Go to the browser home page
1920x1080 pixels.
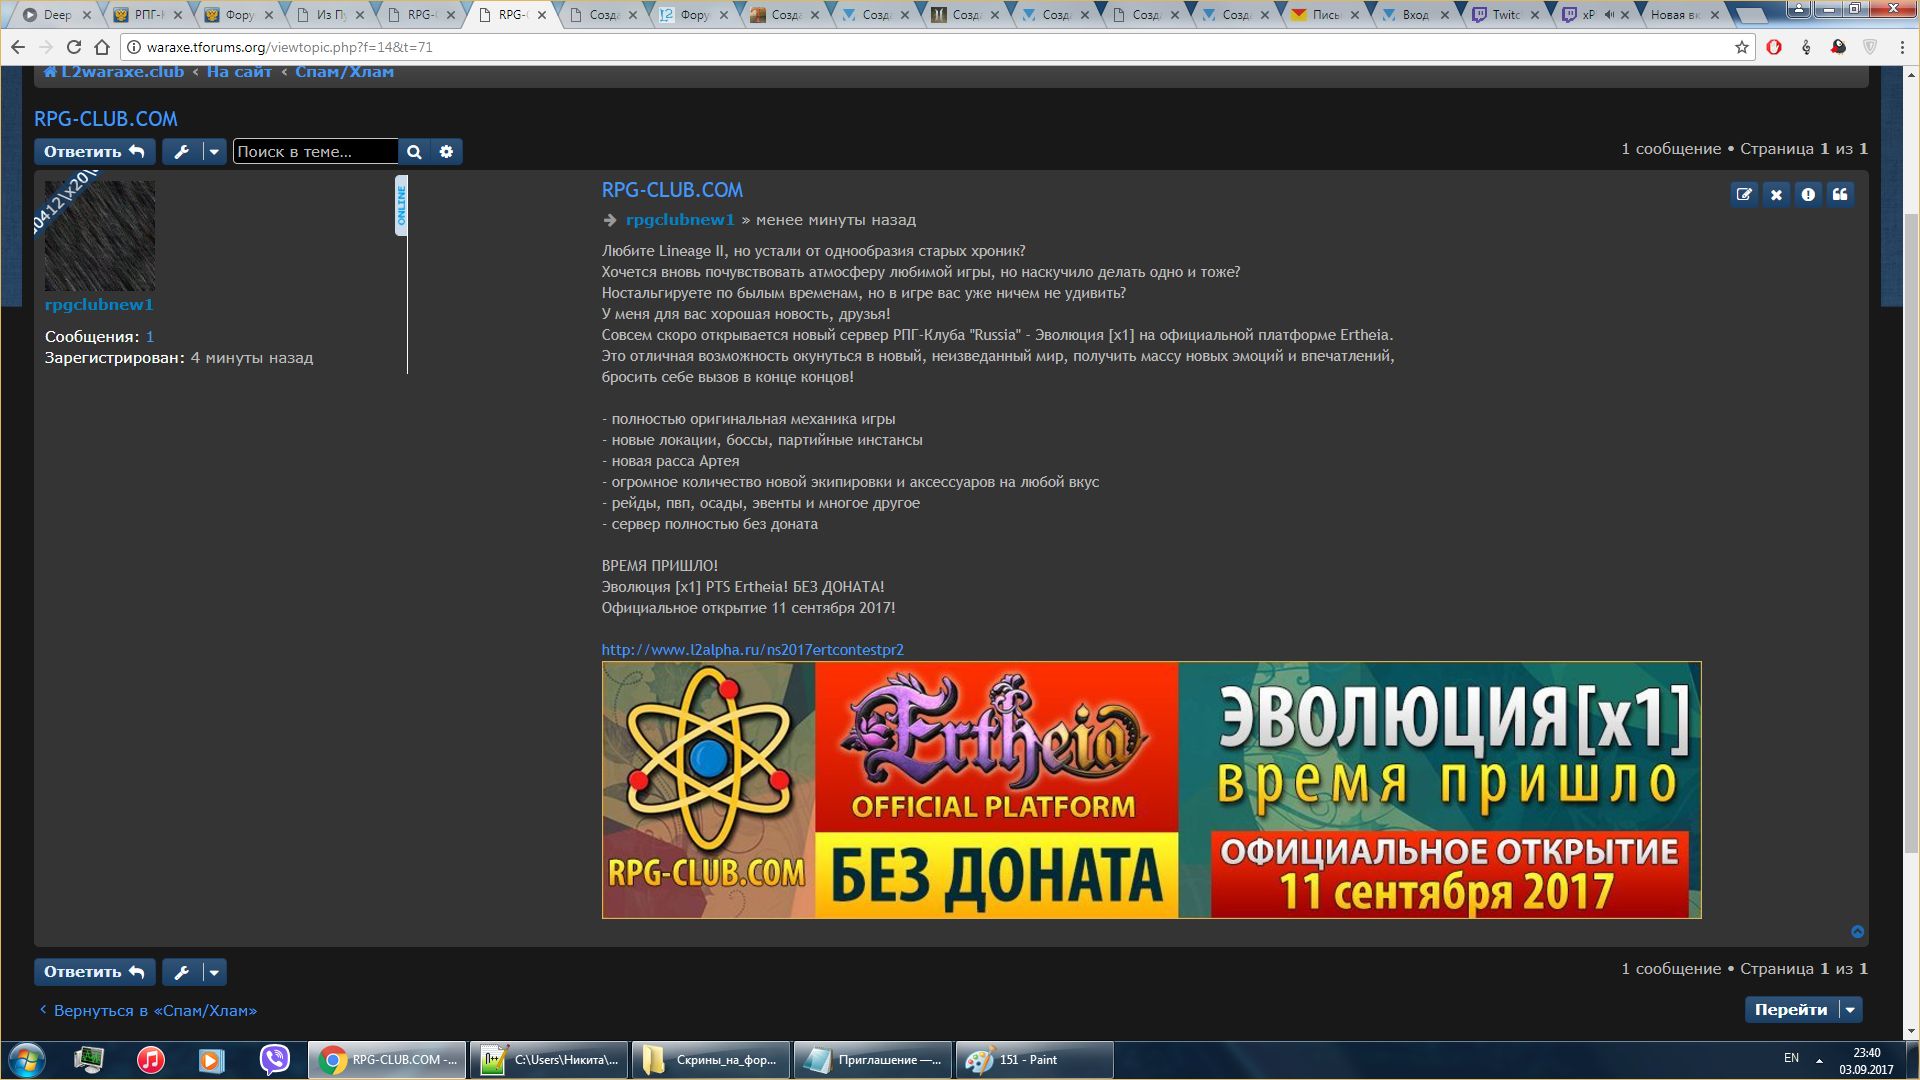(101, 47)
